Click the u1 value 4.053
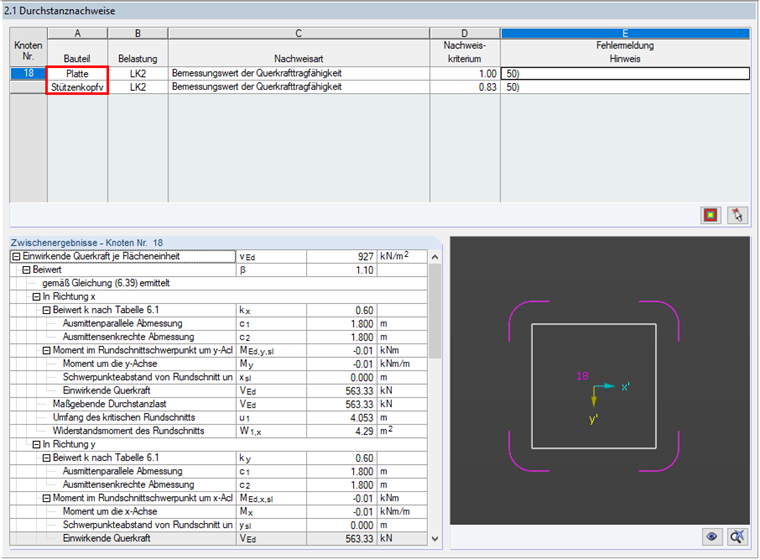Image resolution: width=760 pixels, height=560 pixels. click(342, 418)
